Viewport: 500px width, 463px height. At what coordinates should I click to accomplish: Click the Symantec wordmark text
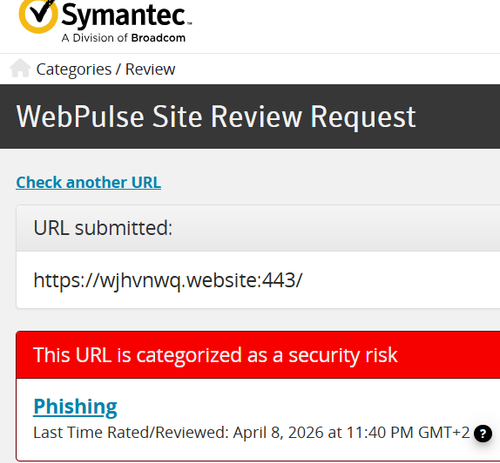124,15
